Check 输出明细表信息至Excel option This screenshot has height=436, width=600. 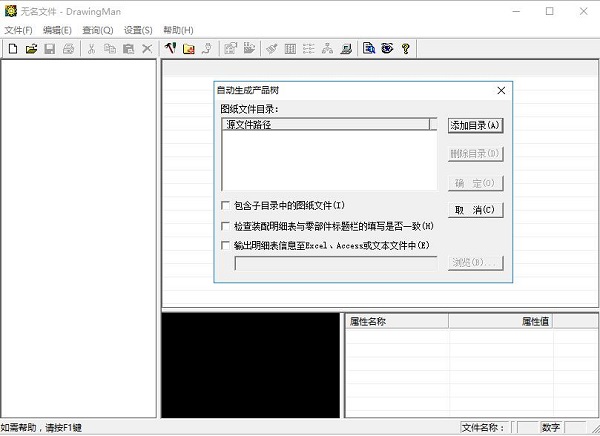[225, 244]
